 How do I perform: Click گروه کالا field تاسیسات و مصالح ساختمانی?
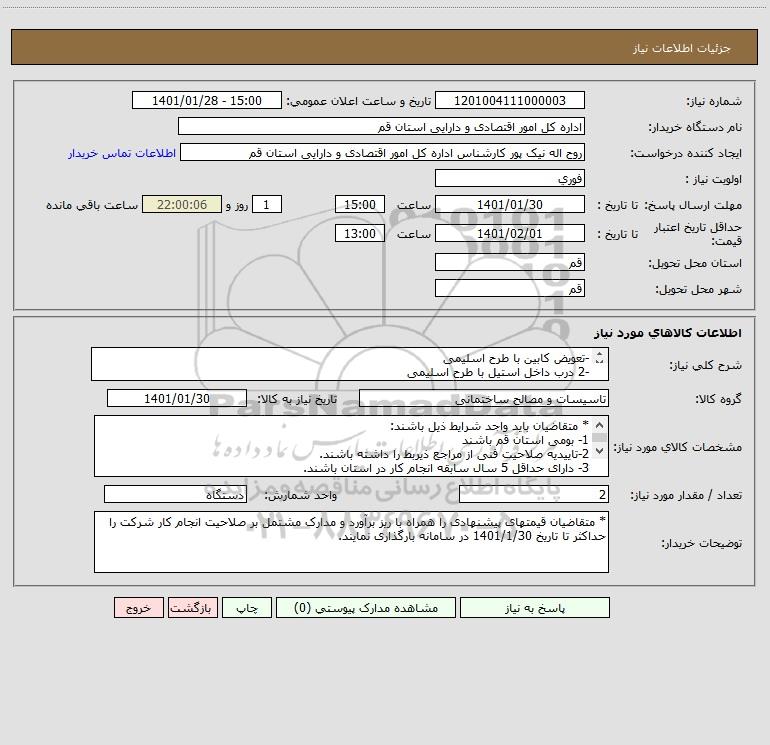click(484, 398)
